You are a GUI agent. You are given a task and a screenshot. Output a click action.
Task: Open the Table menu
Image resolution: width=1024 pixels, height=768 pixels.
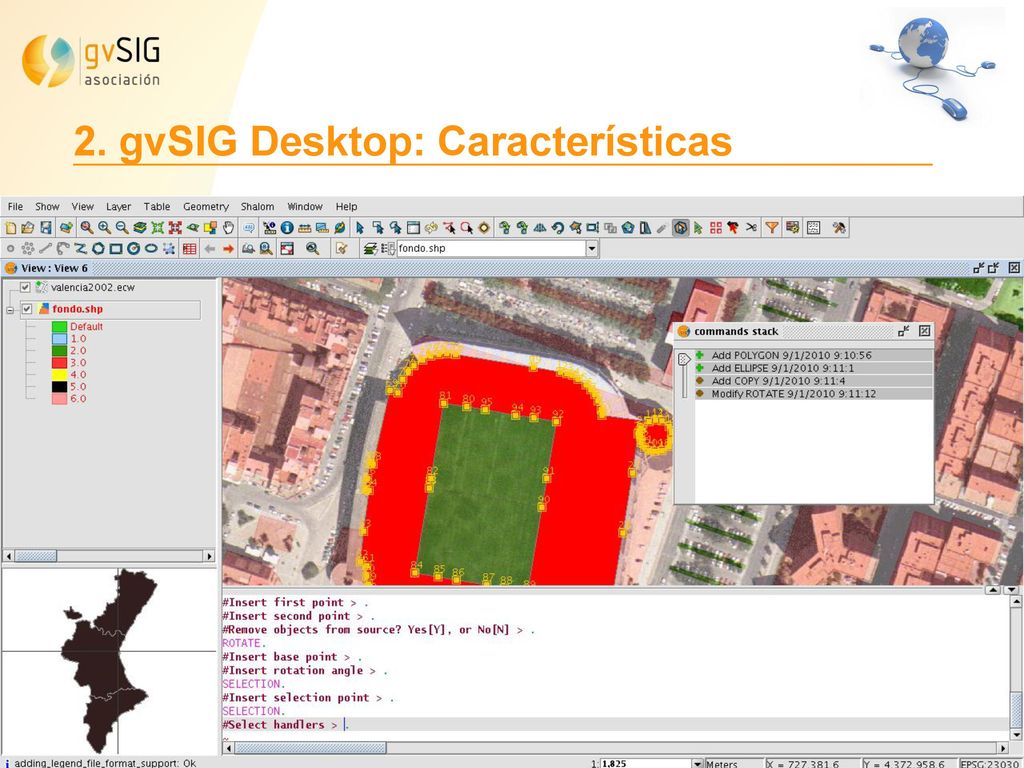[x=157, y=206]
